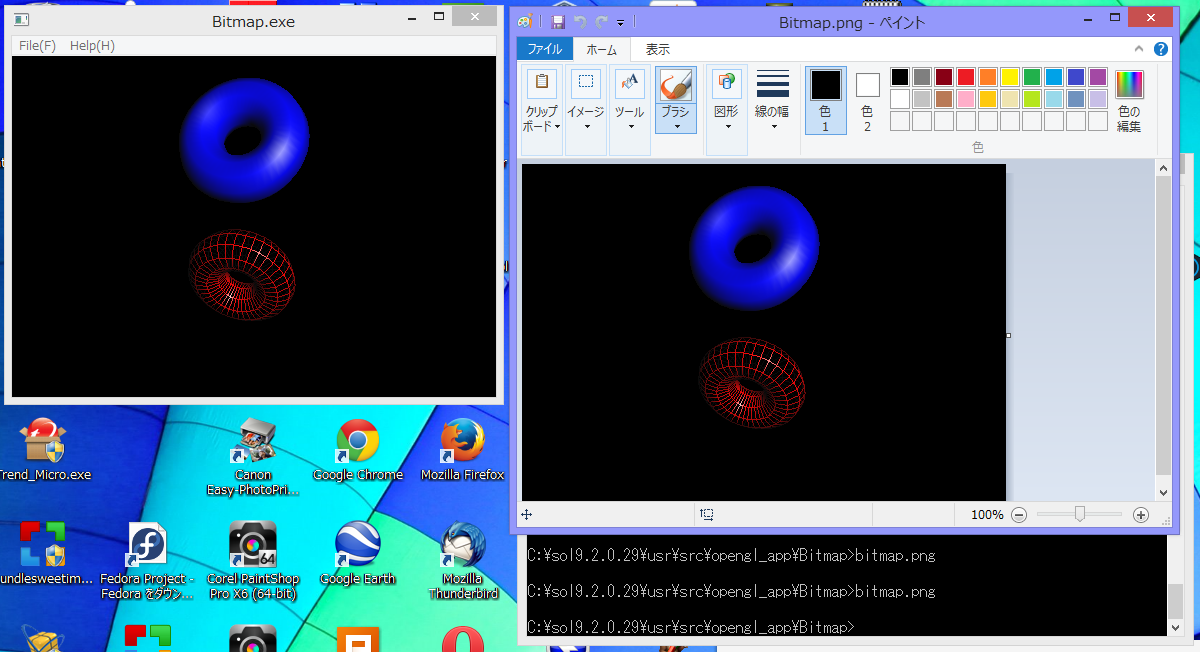1200x652 pixels.
Task: Expand the 図形 (Shapes) dropdown arrow
Action: [726, 126]
